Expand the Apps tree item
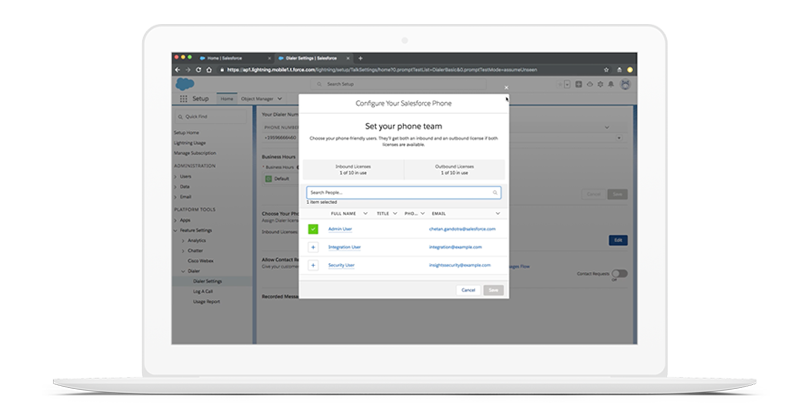 (x=176, y=220)
